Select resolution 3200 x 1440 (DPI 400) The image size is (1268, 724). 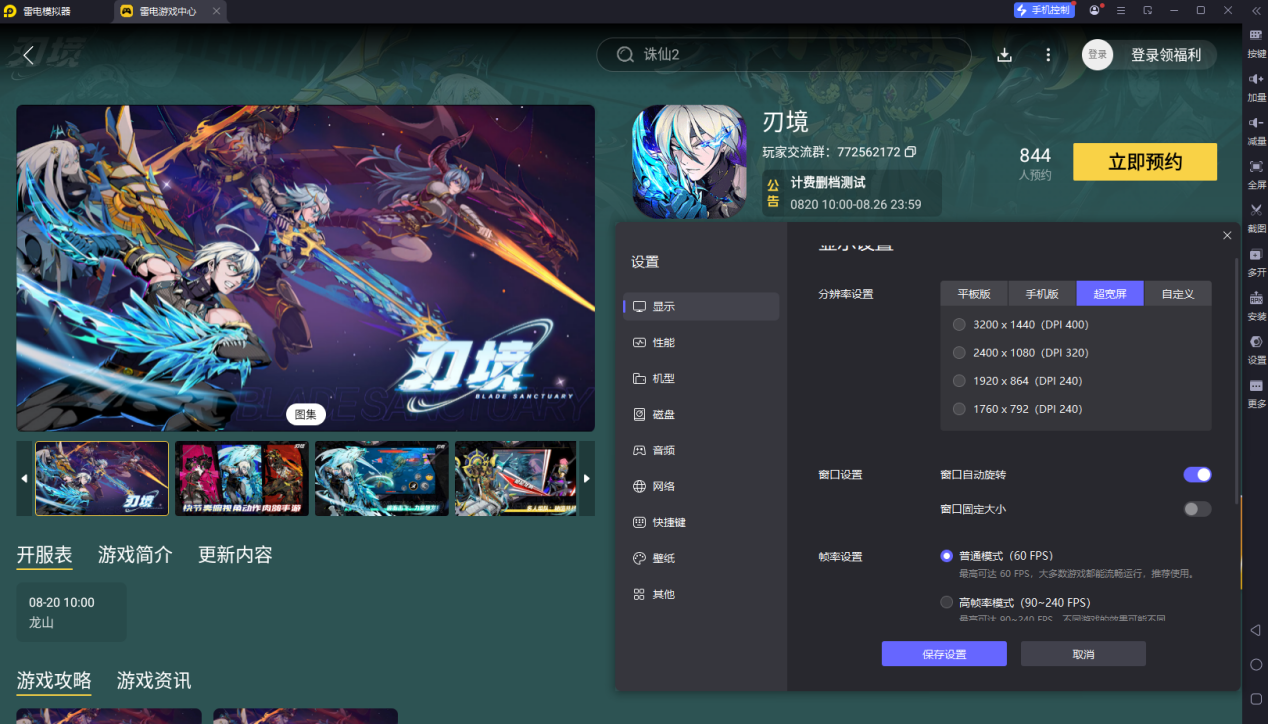click(959, 325)
